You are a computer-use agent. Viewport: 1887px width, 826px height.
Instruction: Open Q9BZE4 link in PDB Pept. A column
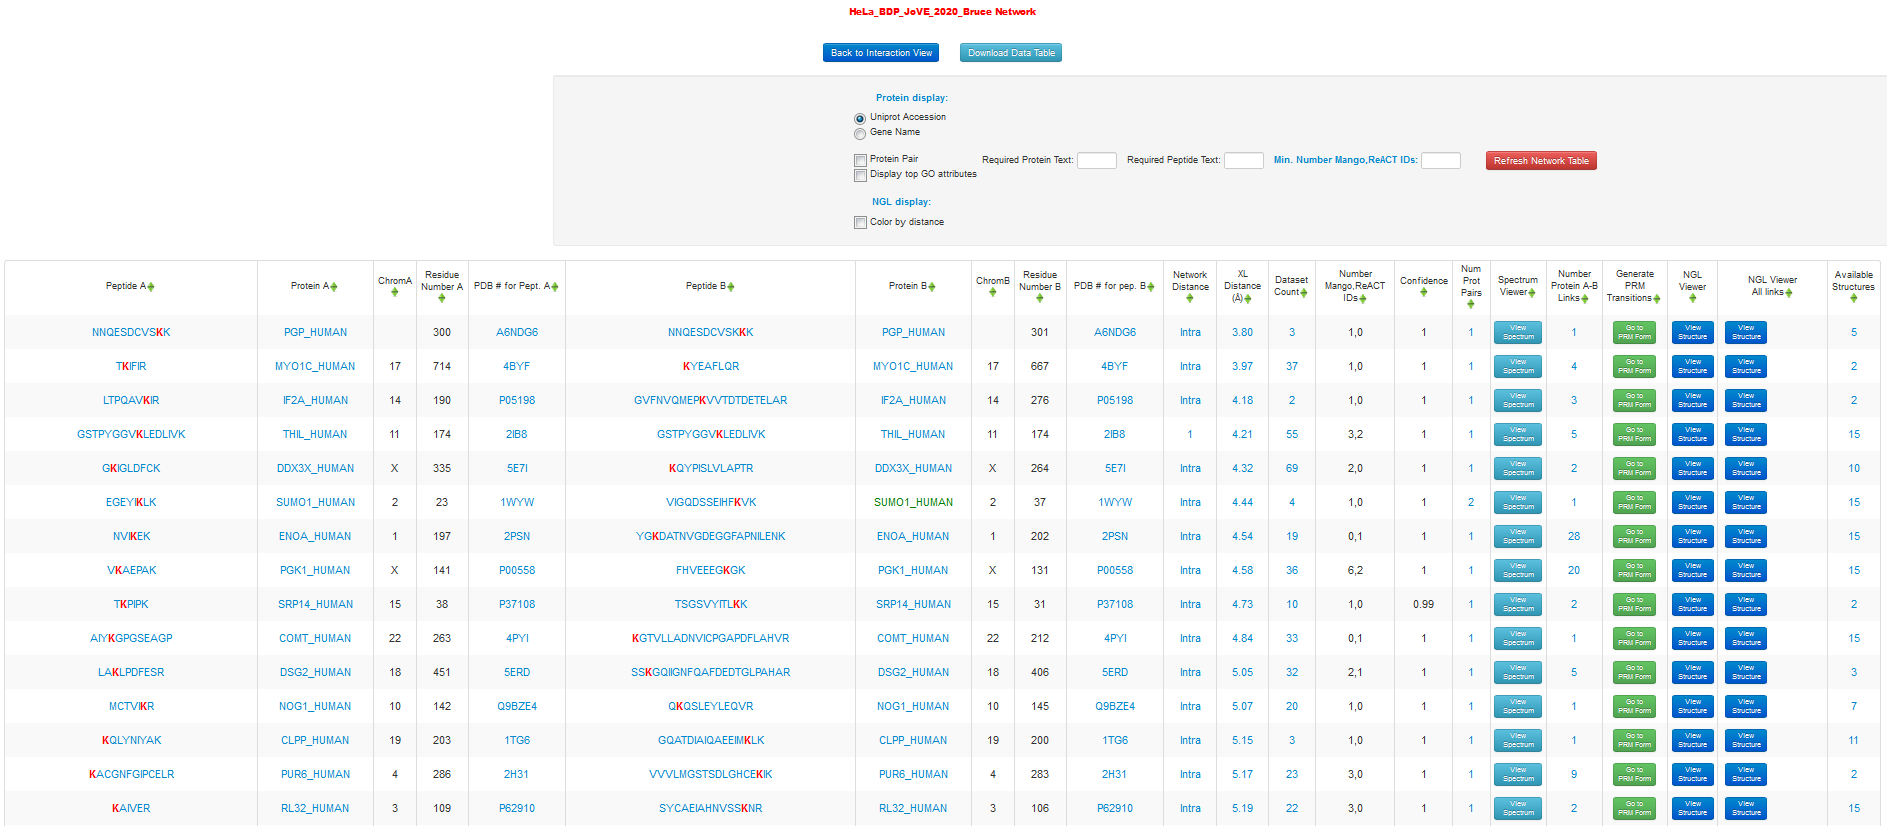517,707
